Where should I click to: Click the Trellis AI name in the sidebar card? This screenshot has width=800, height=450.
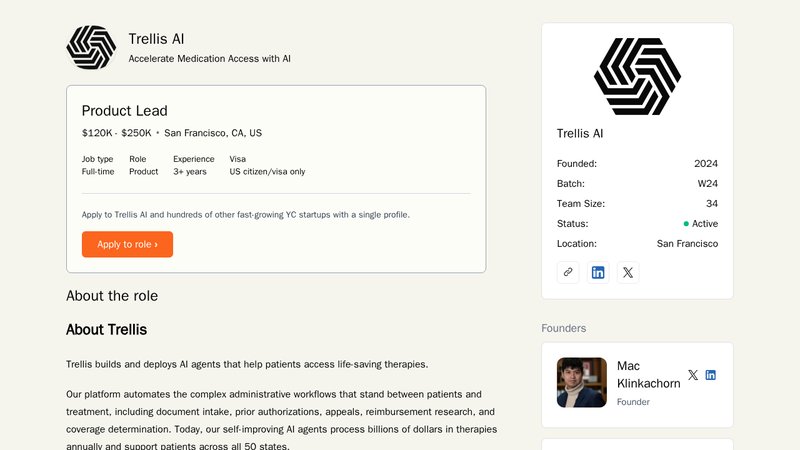pos(580,134)
